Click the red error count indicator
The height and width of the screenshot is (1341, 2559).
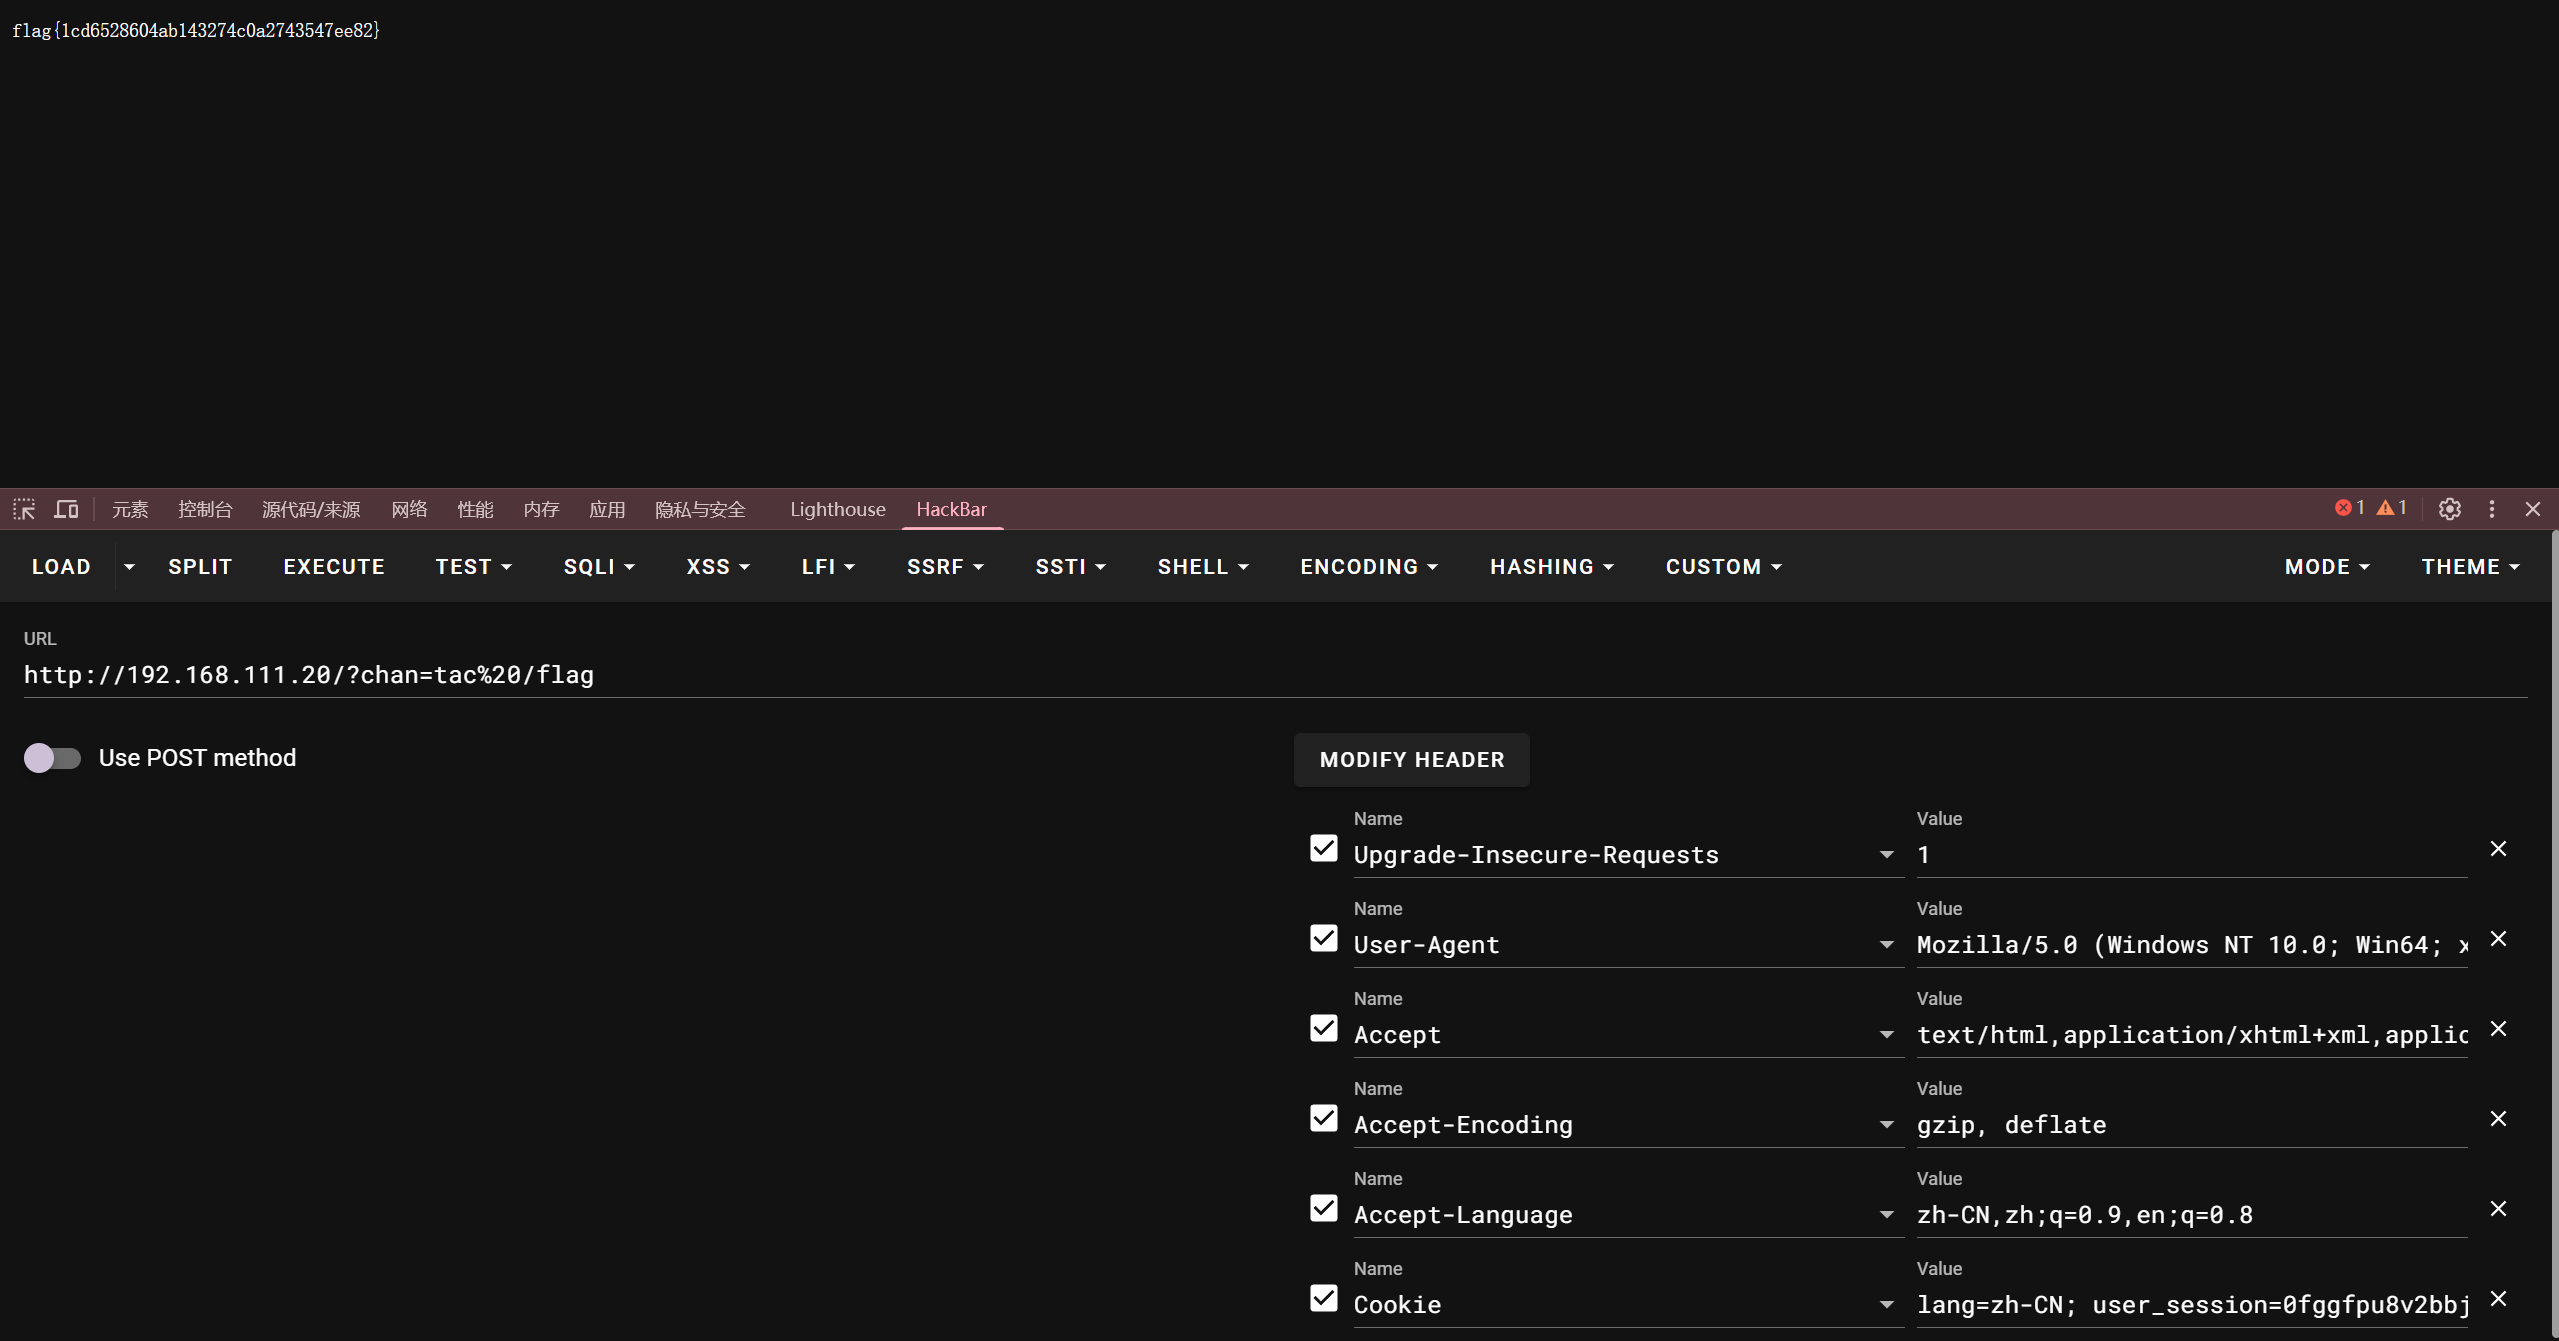click(x=2349, y=508)
